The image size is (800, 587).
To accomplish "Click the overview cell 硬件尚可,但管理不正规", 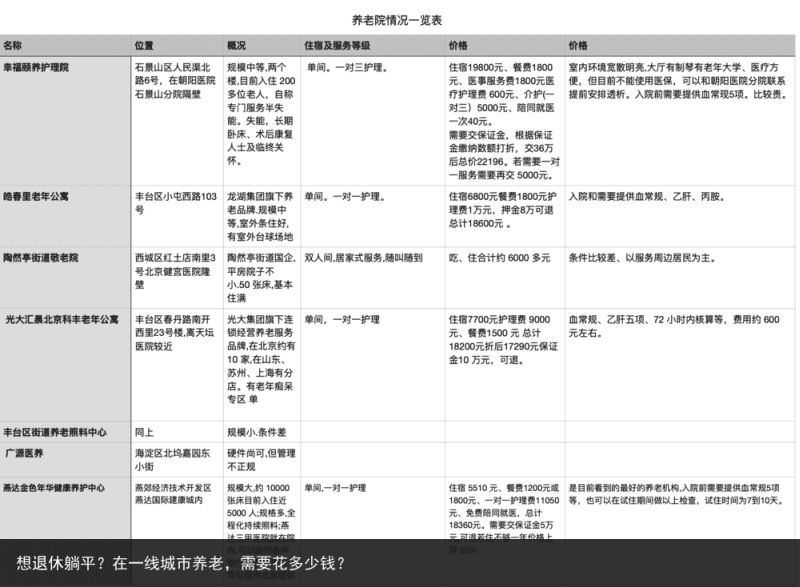I will [x=261, y=460].
